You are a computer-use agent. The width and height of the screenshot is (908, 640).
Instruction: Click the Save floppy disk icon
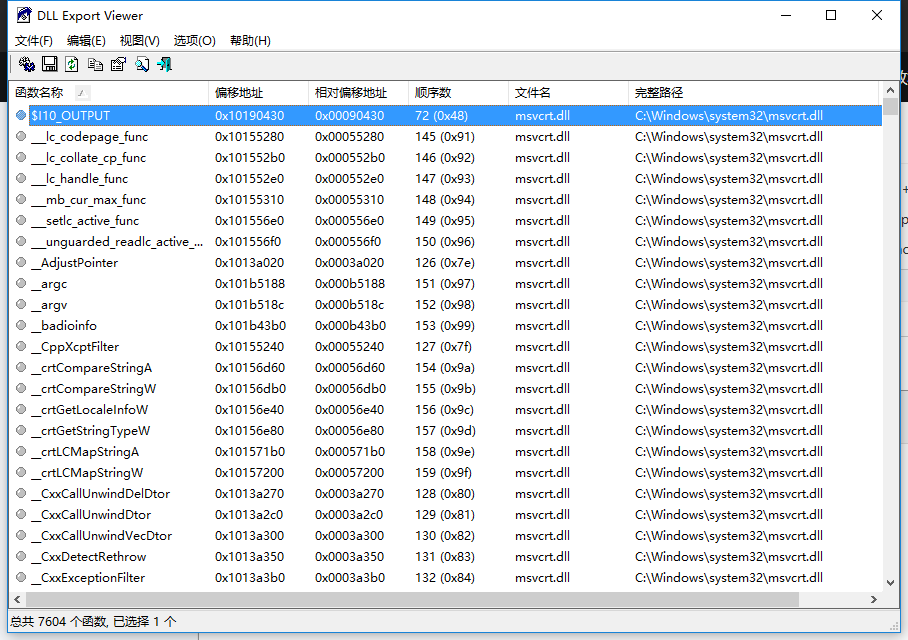[50, 64]
